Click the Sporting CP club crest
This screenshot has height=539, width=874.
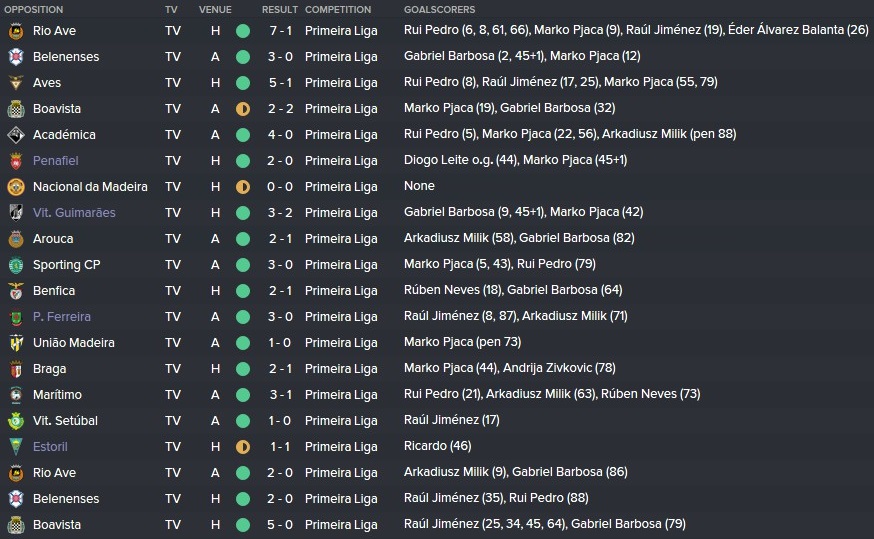16,265
